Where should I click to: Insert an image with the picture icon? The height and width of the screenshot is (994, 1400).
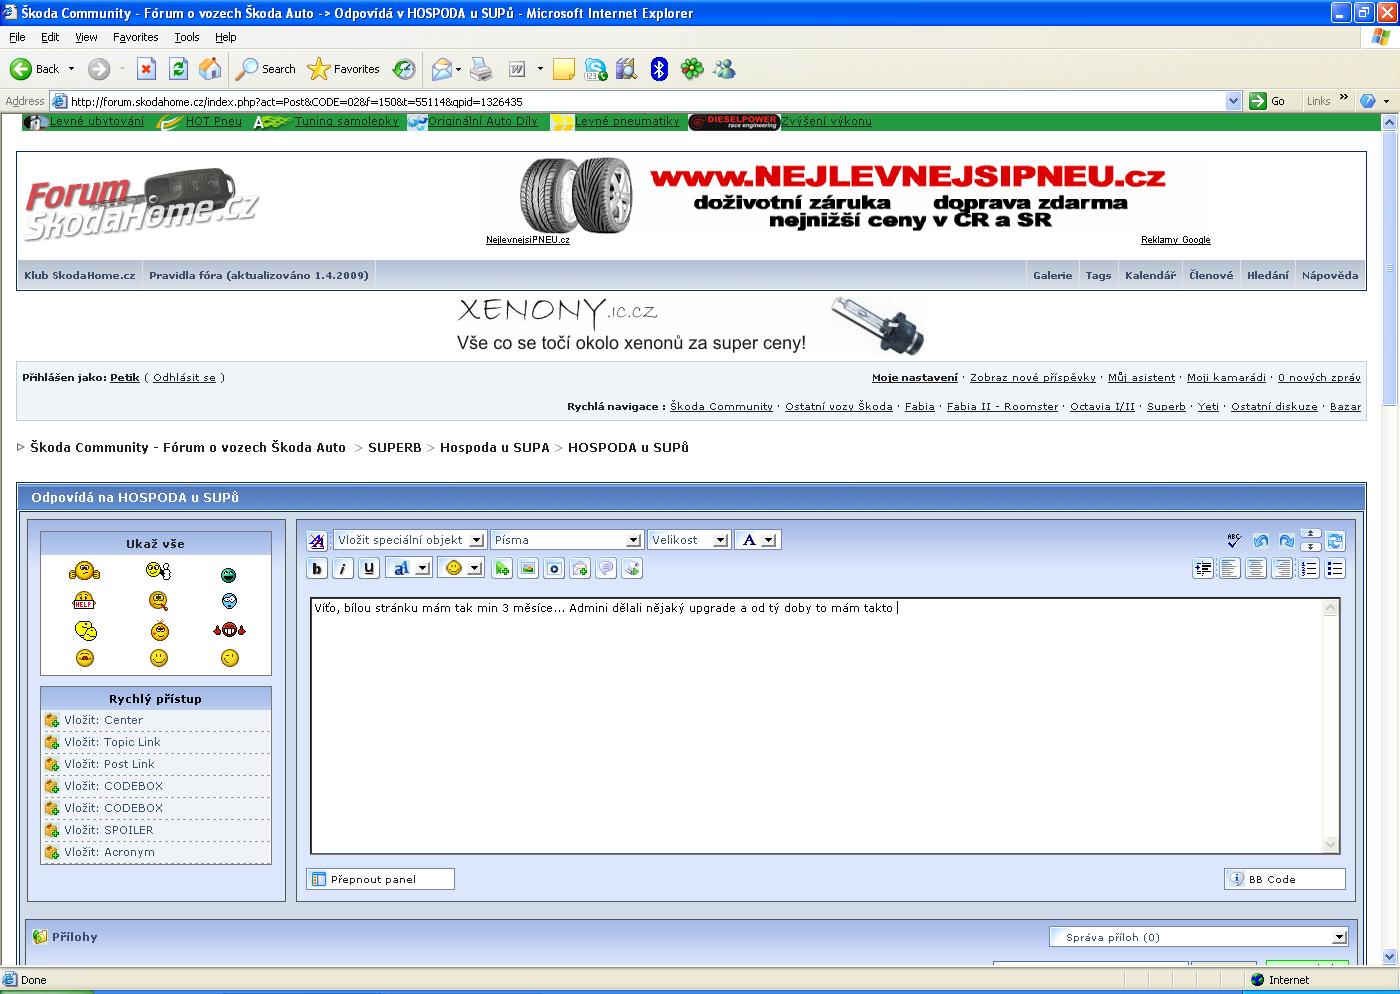528,569
